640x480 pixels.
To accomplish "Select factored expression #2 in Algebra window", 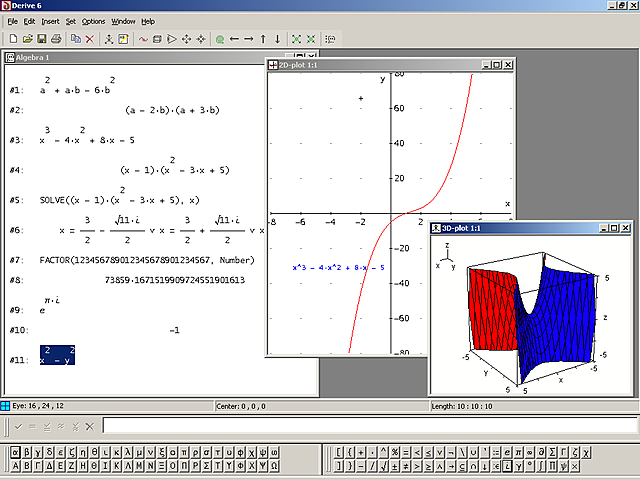I will pos(172,110).
